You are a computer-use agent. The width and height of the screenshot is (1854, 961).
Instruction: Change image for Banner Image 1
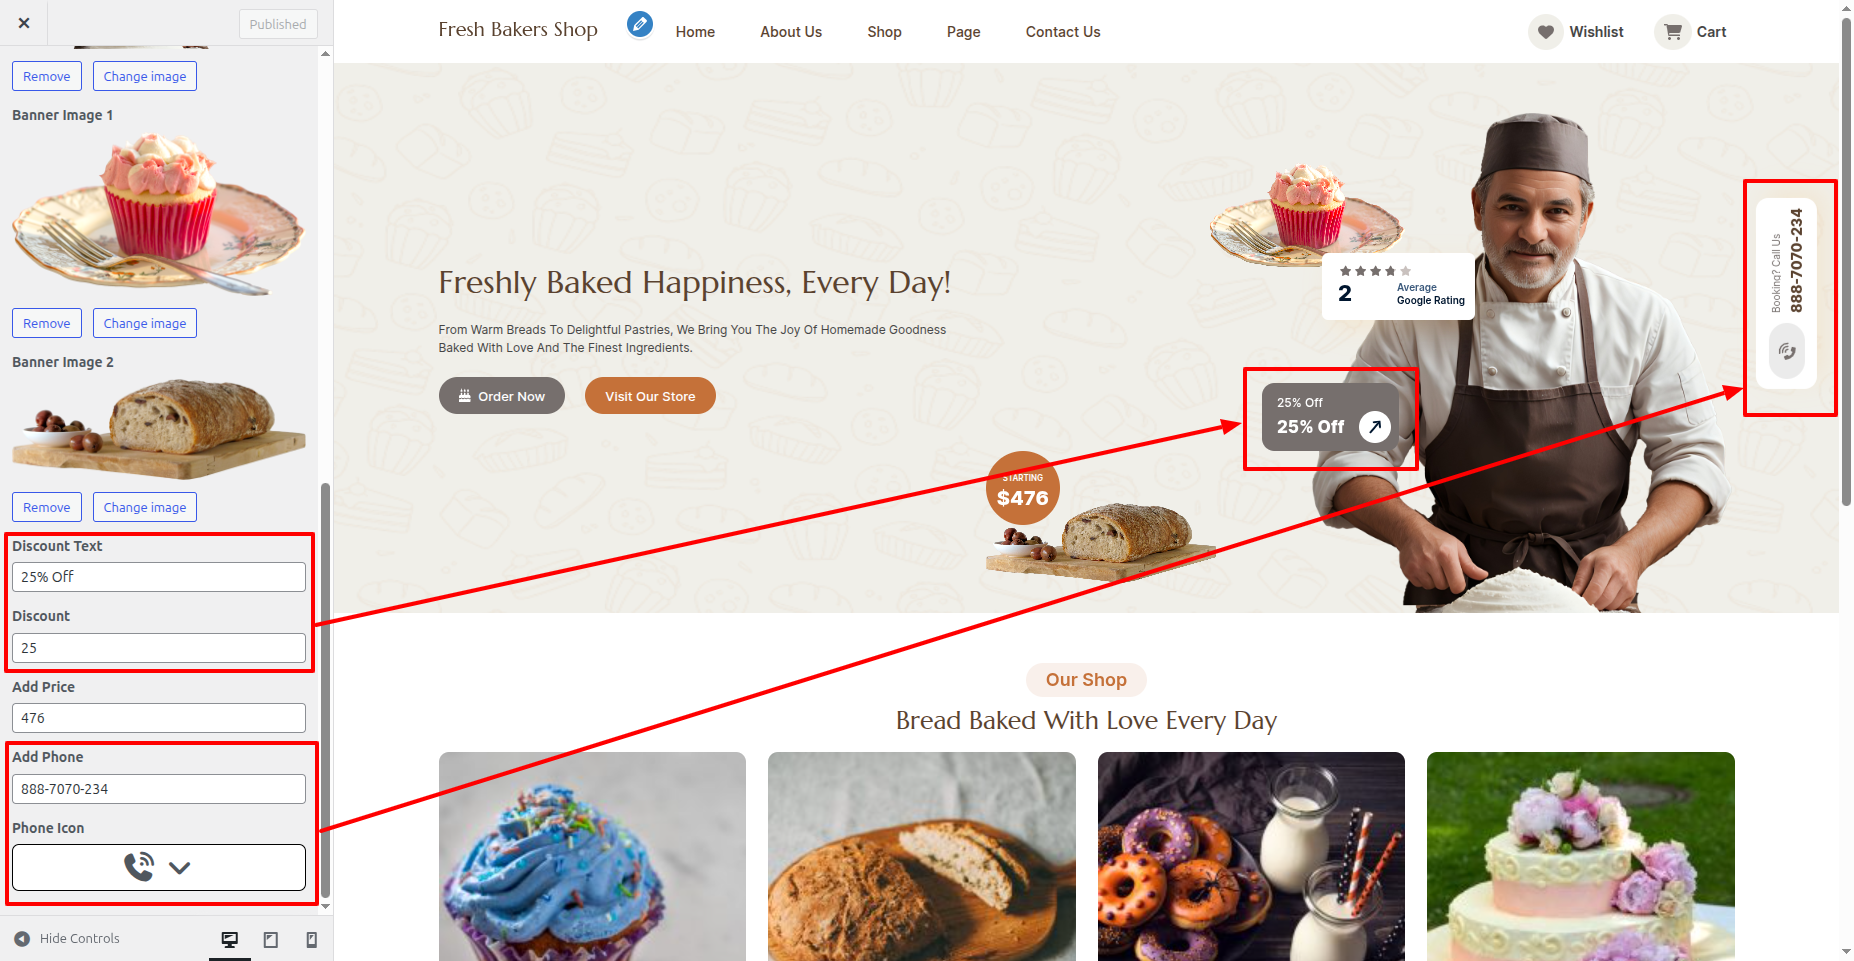pyautogui.click(x=145, y=323)
